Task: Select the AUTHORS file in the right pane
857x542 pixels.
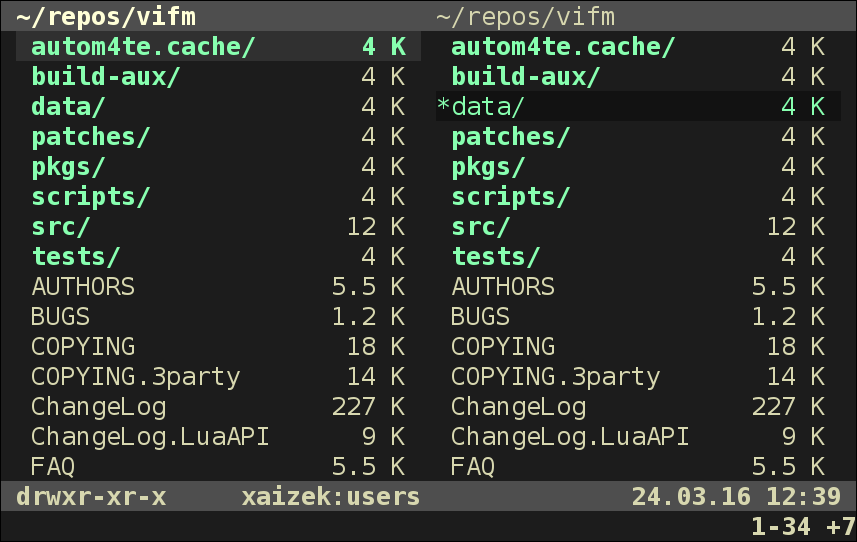Action: point(638,287)
